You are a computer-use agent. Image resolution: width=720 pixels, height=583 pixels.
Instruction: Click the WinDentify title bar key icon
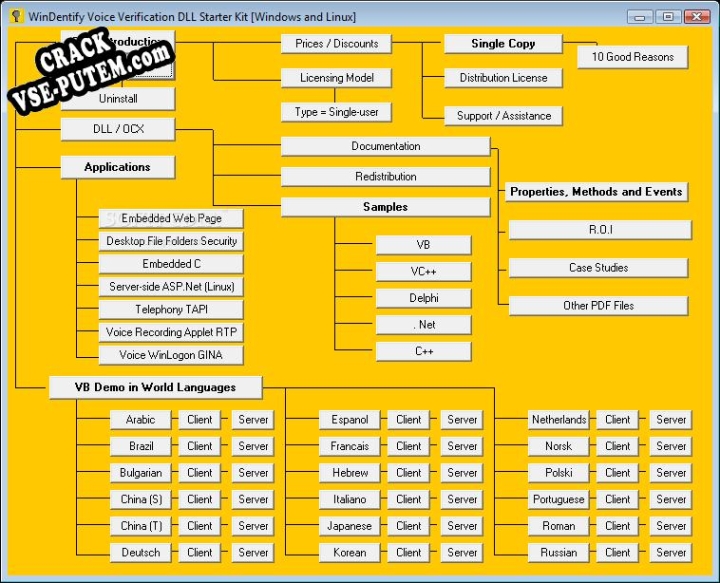pos(17,17)
